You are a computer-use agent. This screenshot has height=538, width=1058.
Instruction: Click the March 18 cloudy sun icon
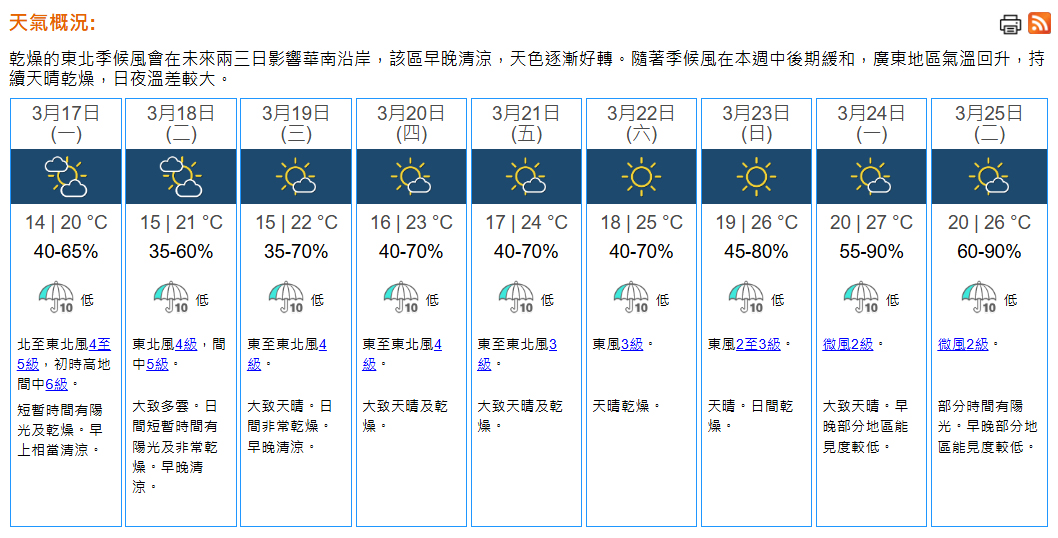coord(181,177)
